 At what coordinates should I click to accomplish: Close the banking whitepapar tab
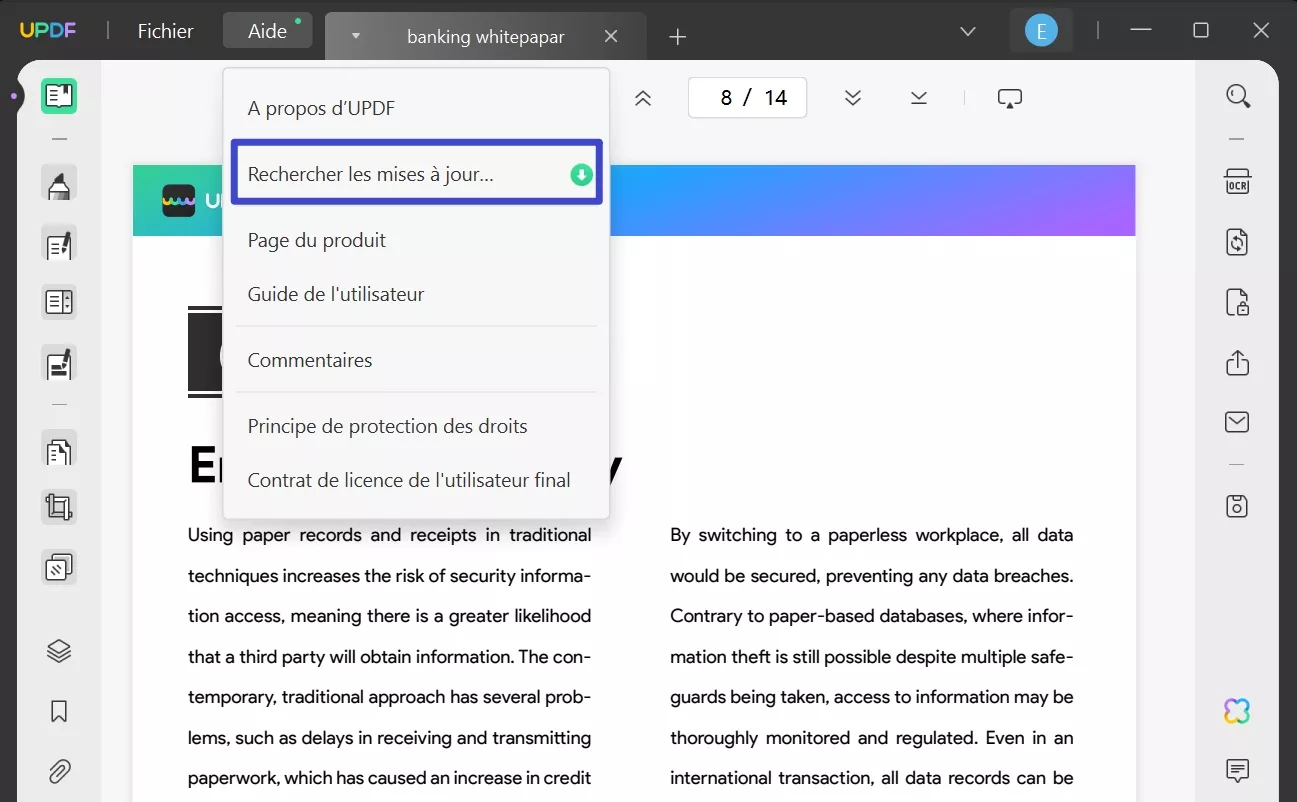click(x=611, y=36)
